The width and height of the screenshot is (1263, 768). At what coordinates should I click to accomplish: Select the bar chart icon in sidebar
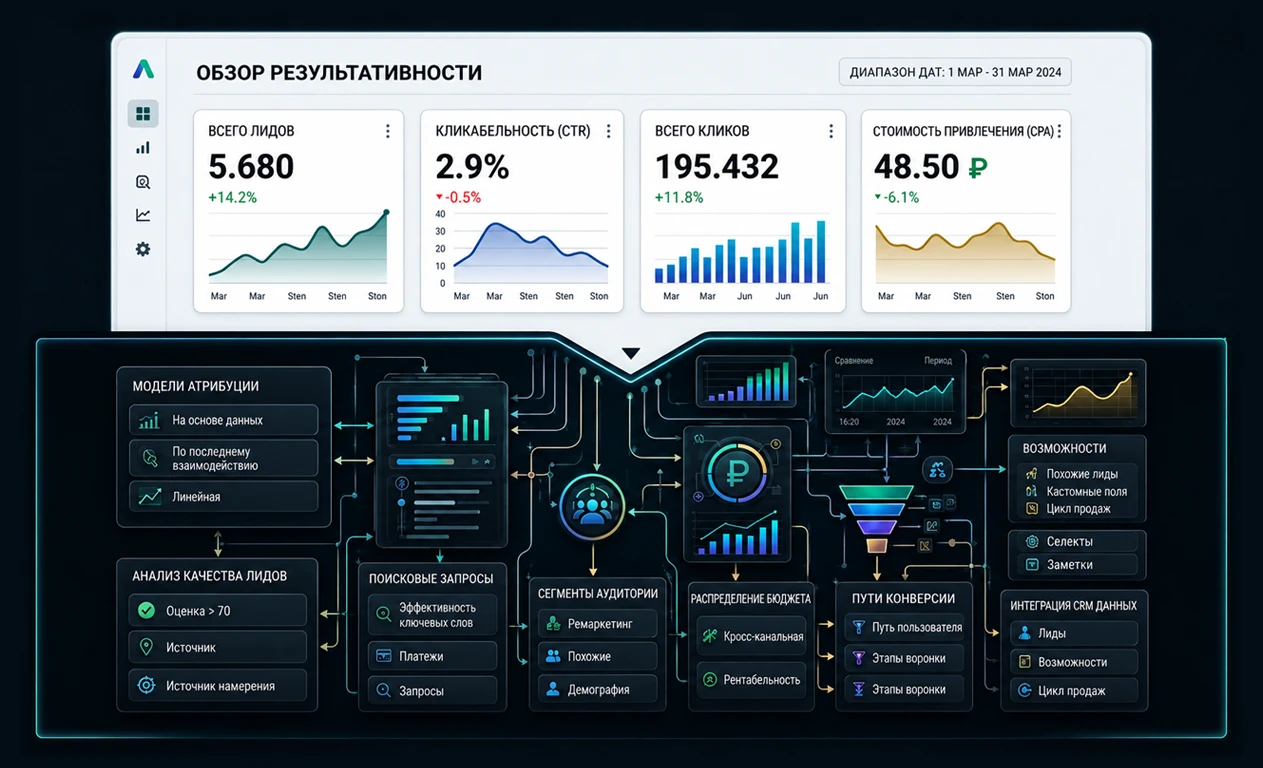(143, 148)
